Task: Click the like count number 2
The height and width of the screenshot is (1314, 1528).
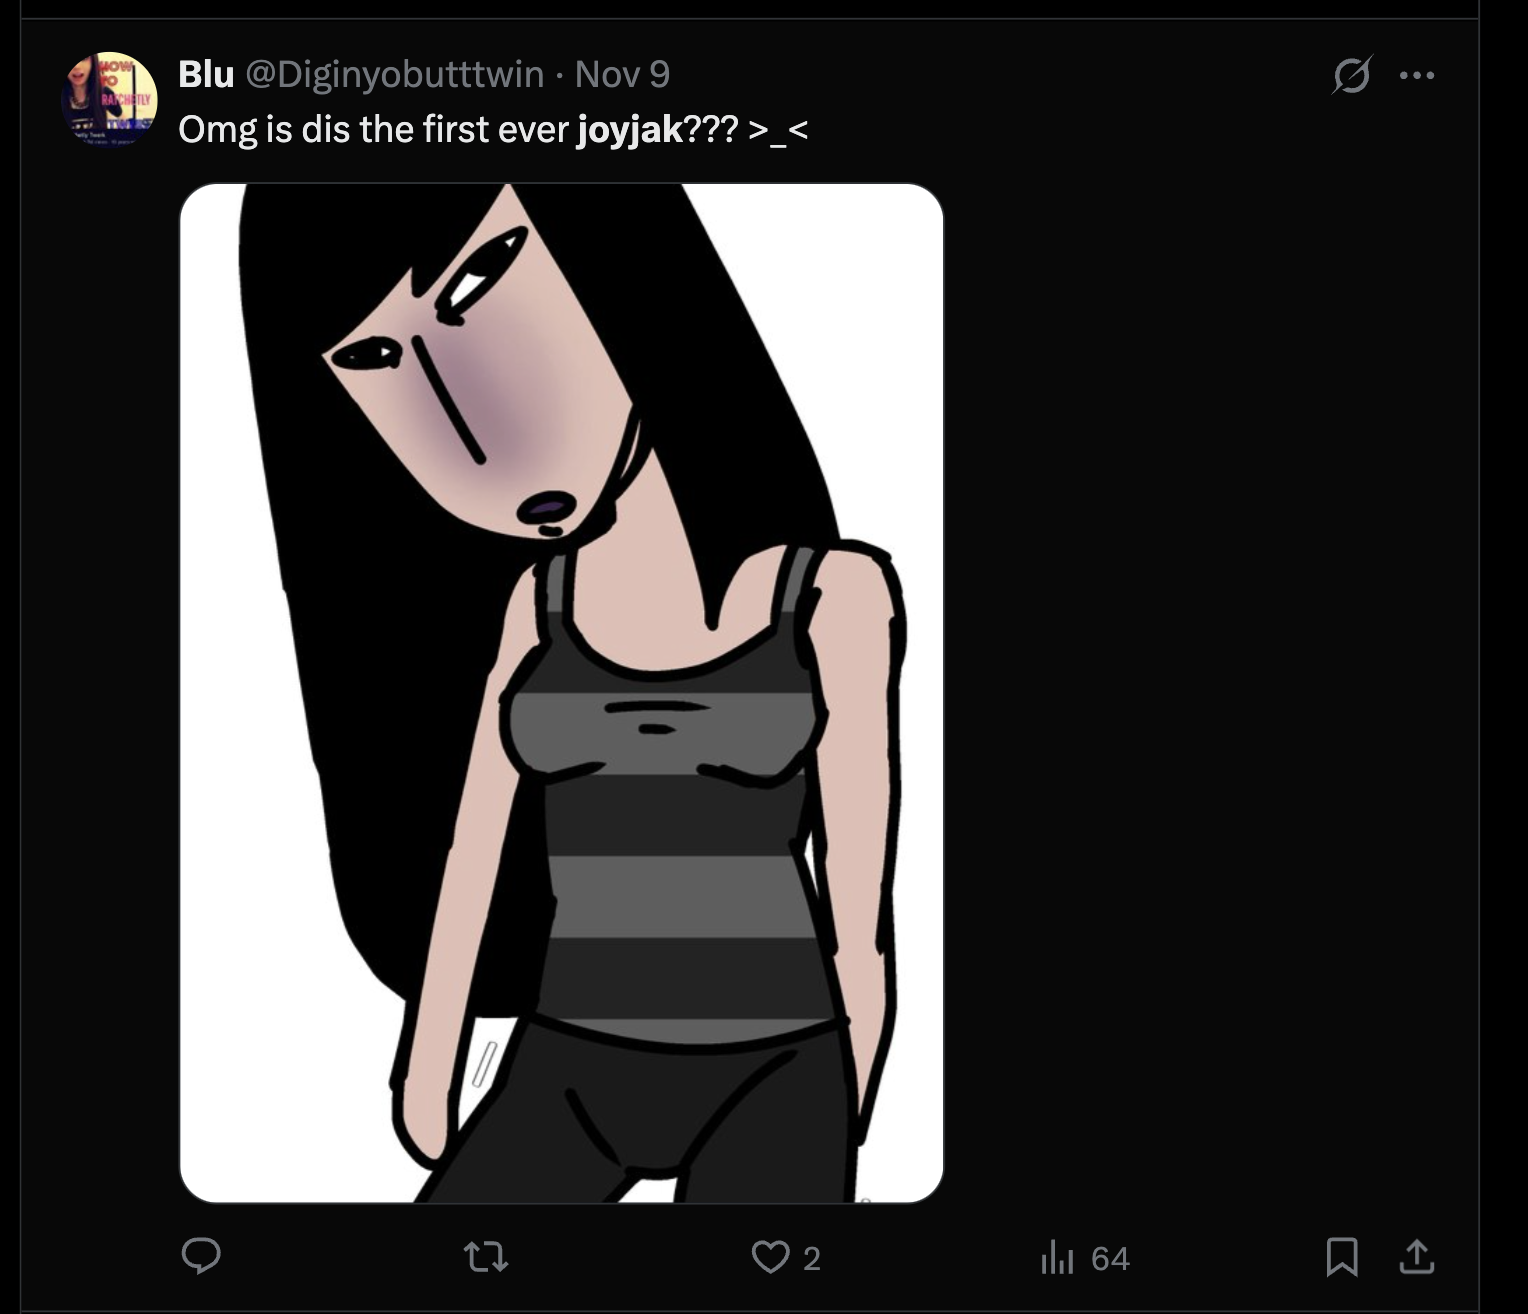Action: 812,1258
